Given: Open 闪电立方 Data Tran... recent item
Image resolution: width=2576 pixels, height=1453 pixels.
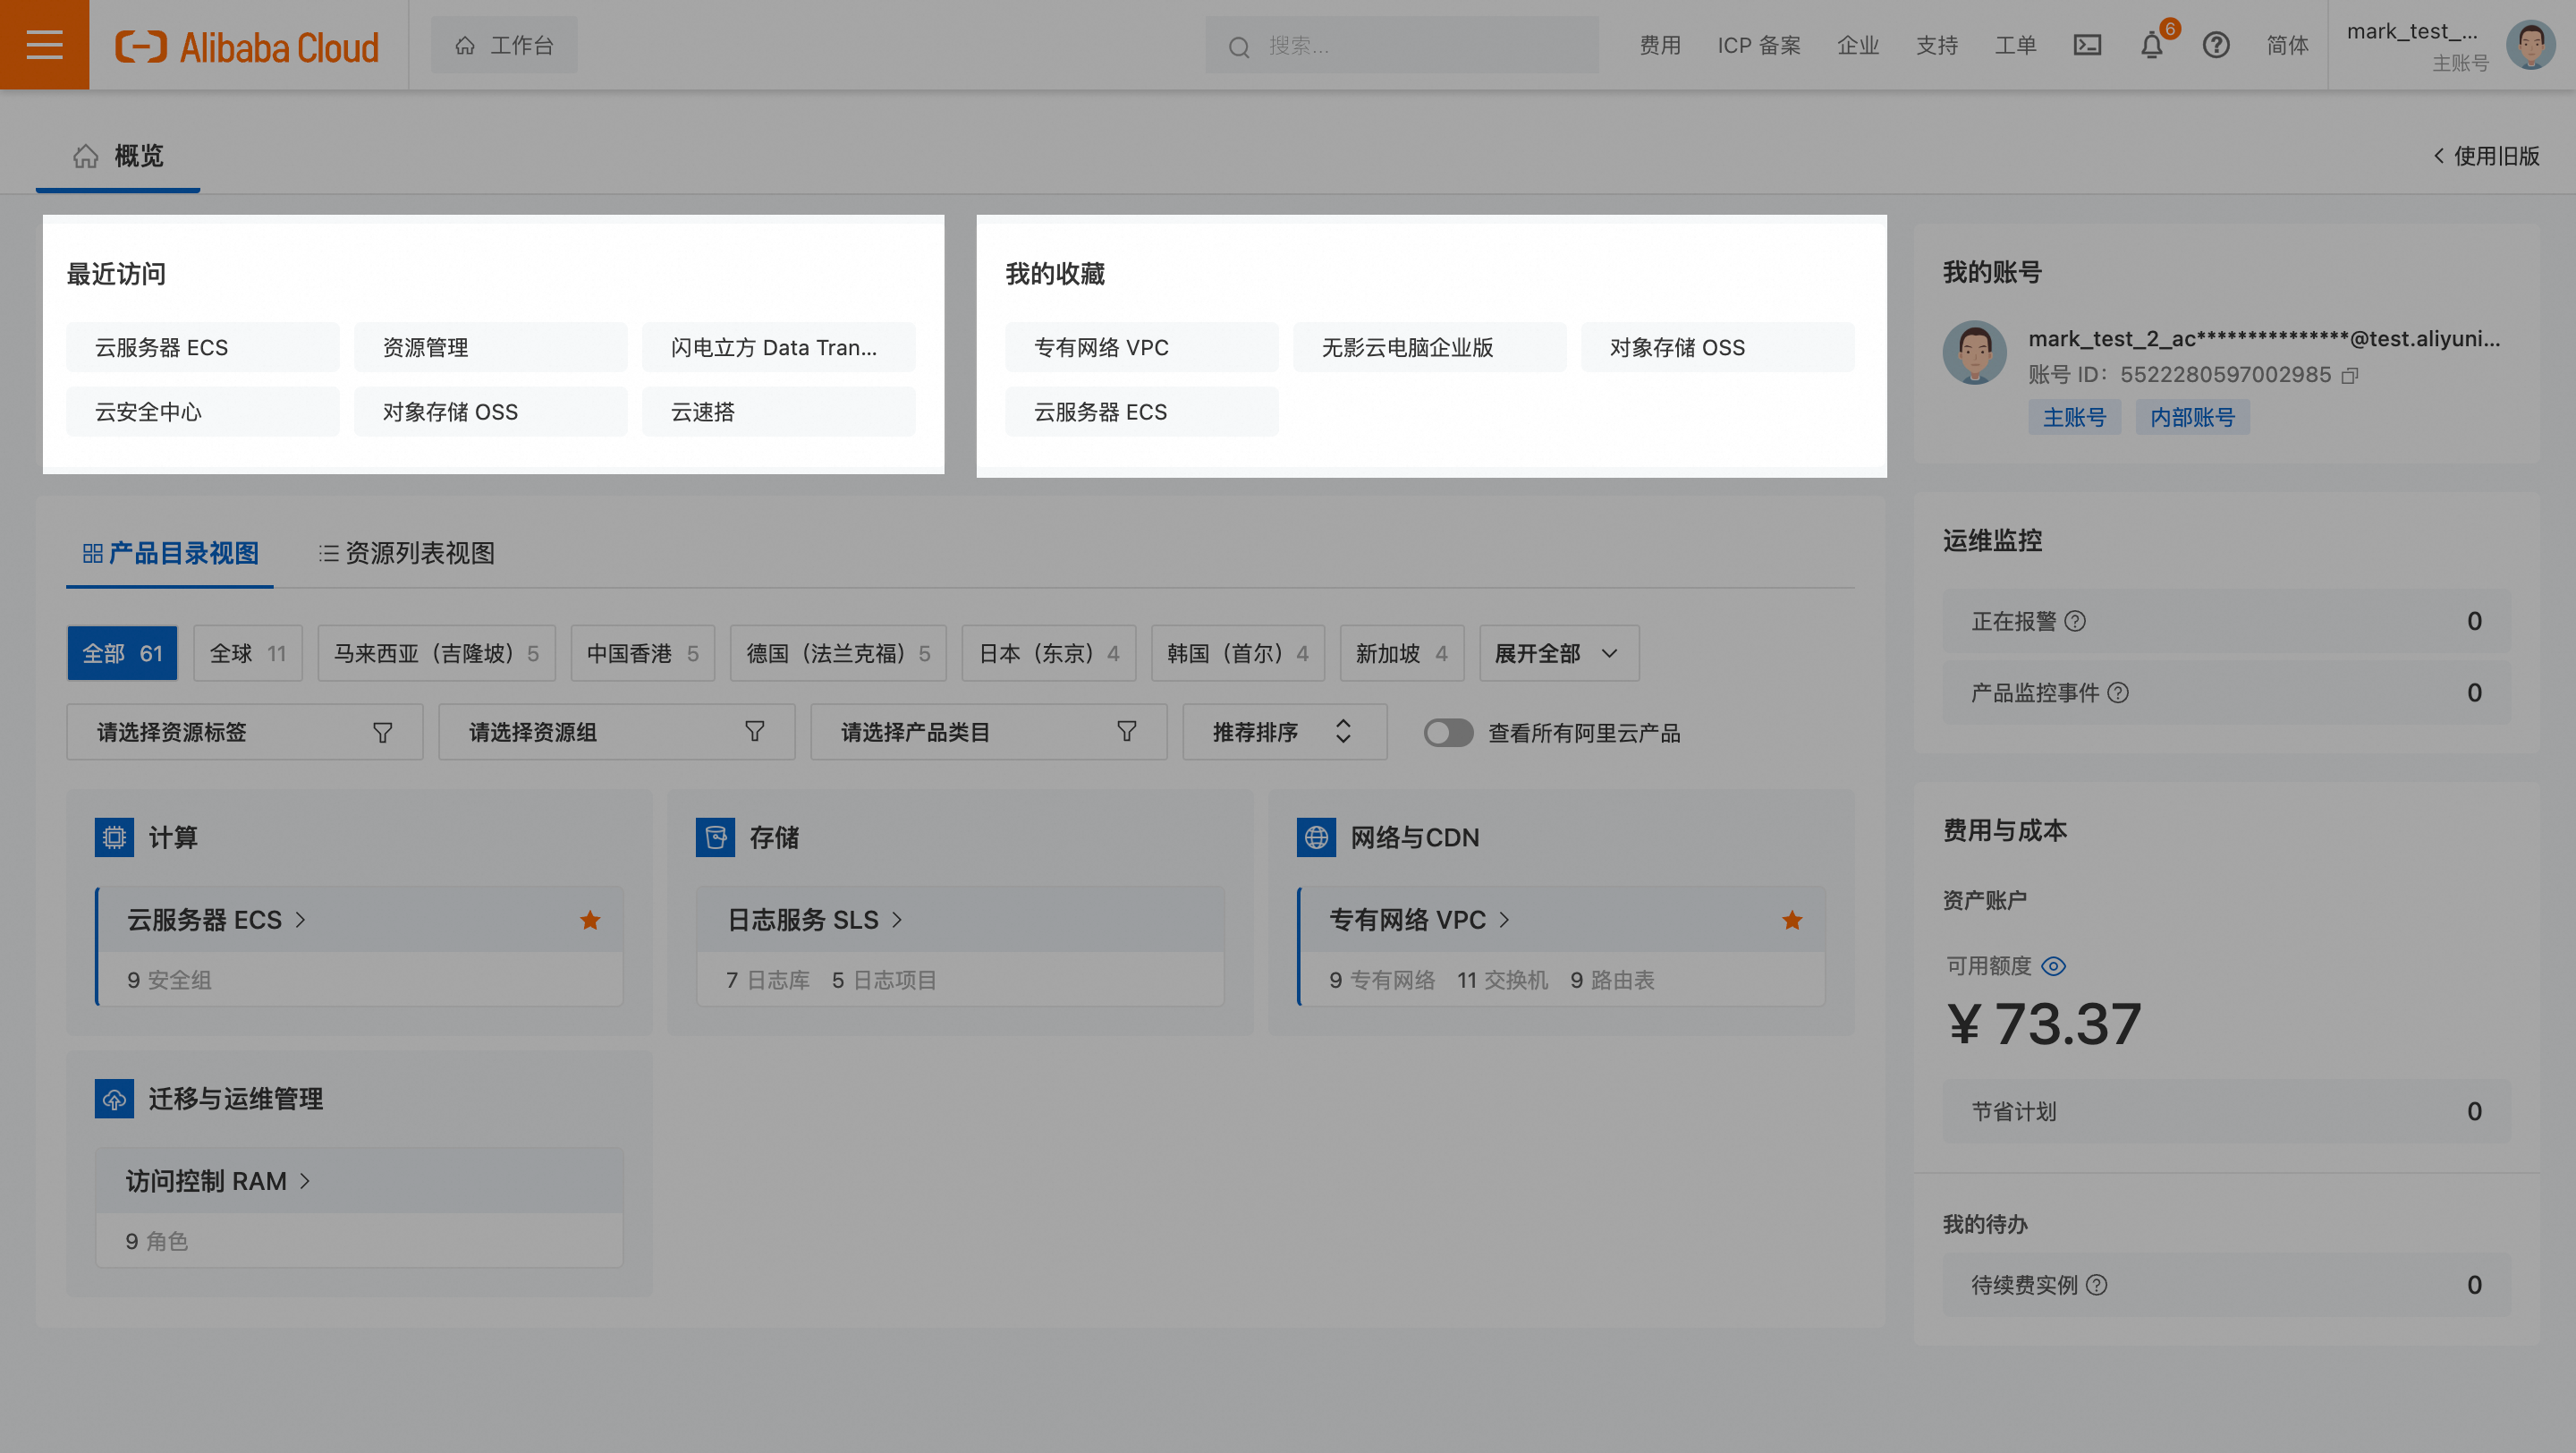Looking at the screenshot, I should [778, 347].
